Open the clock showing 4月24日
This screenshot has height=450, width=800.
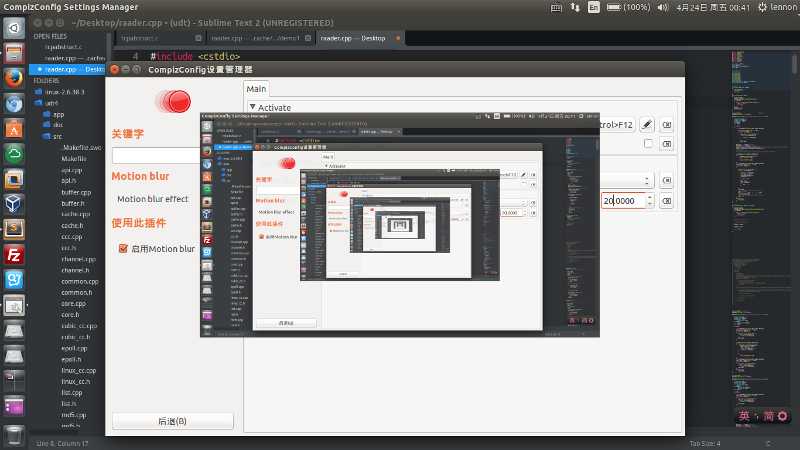point(713,7)
